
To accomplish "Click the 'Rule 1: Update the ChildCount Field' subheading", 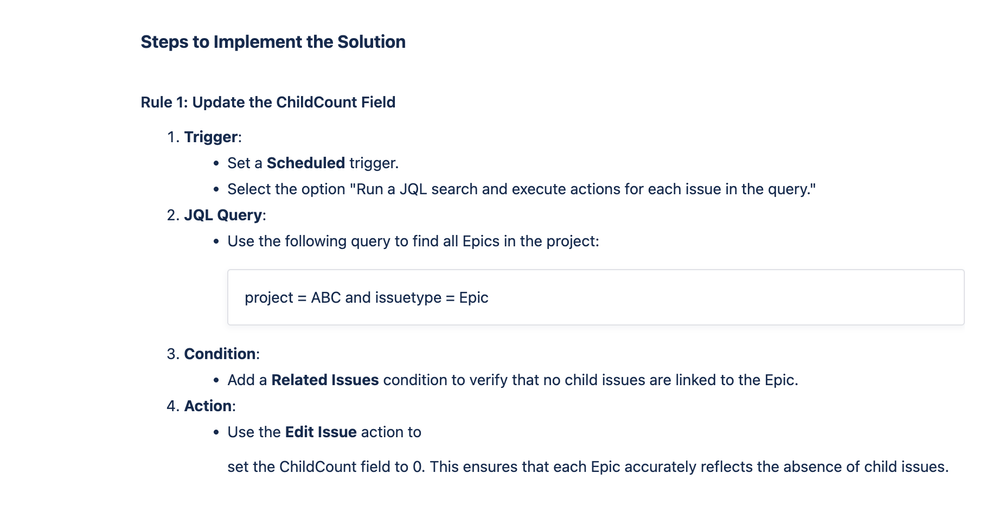I will coord(268,103).
